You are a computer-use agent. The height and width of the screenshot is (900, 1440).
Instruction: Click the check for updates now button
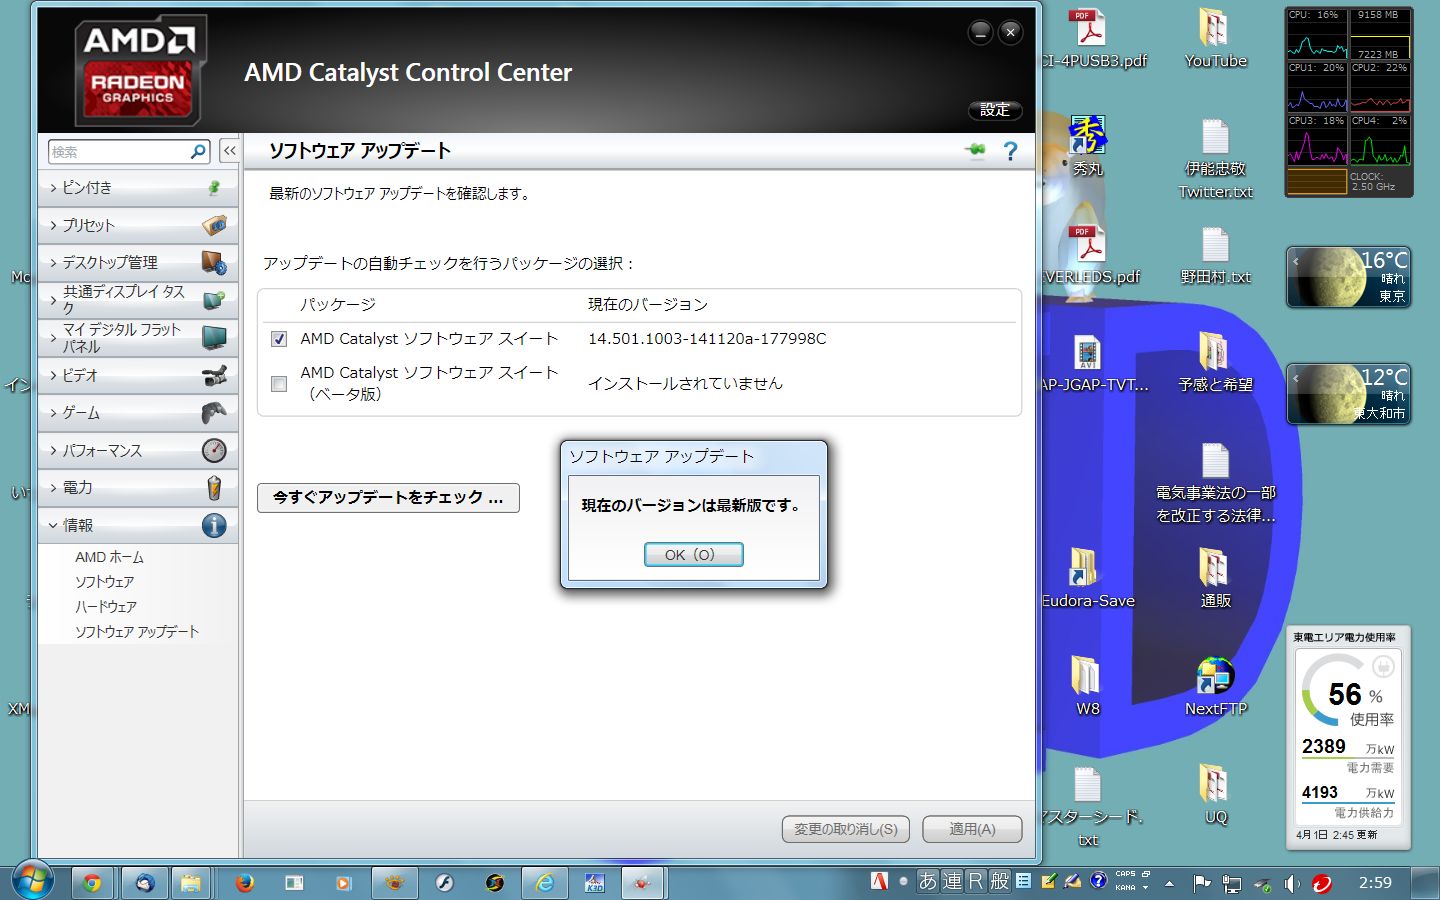click(388, 497)
